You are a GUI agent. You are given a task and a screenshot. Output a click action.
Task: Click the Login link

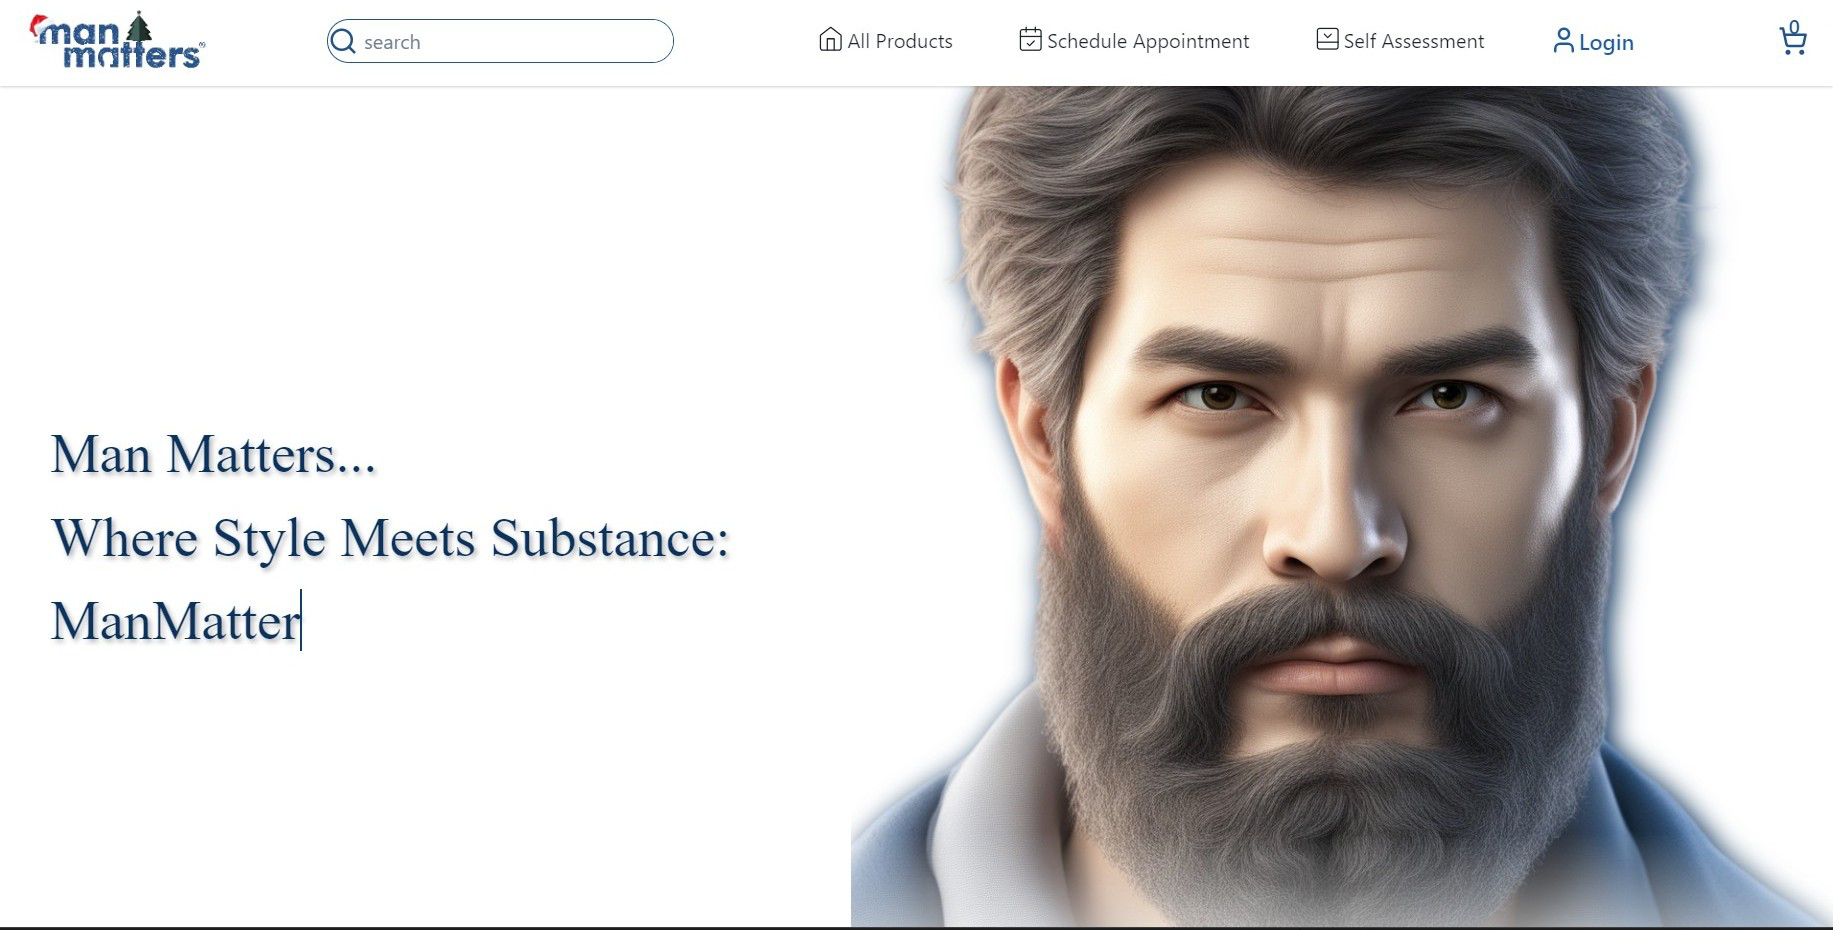click(1606, 42)
